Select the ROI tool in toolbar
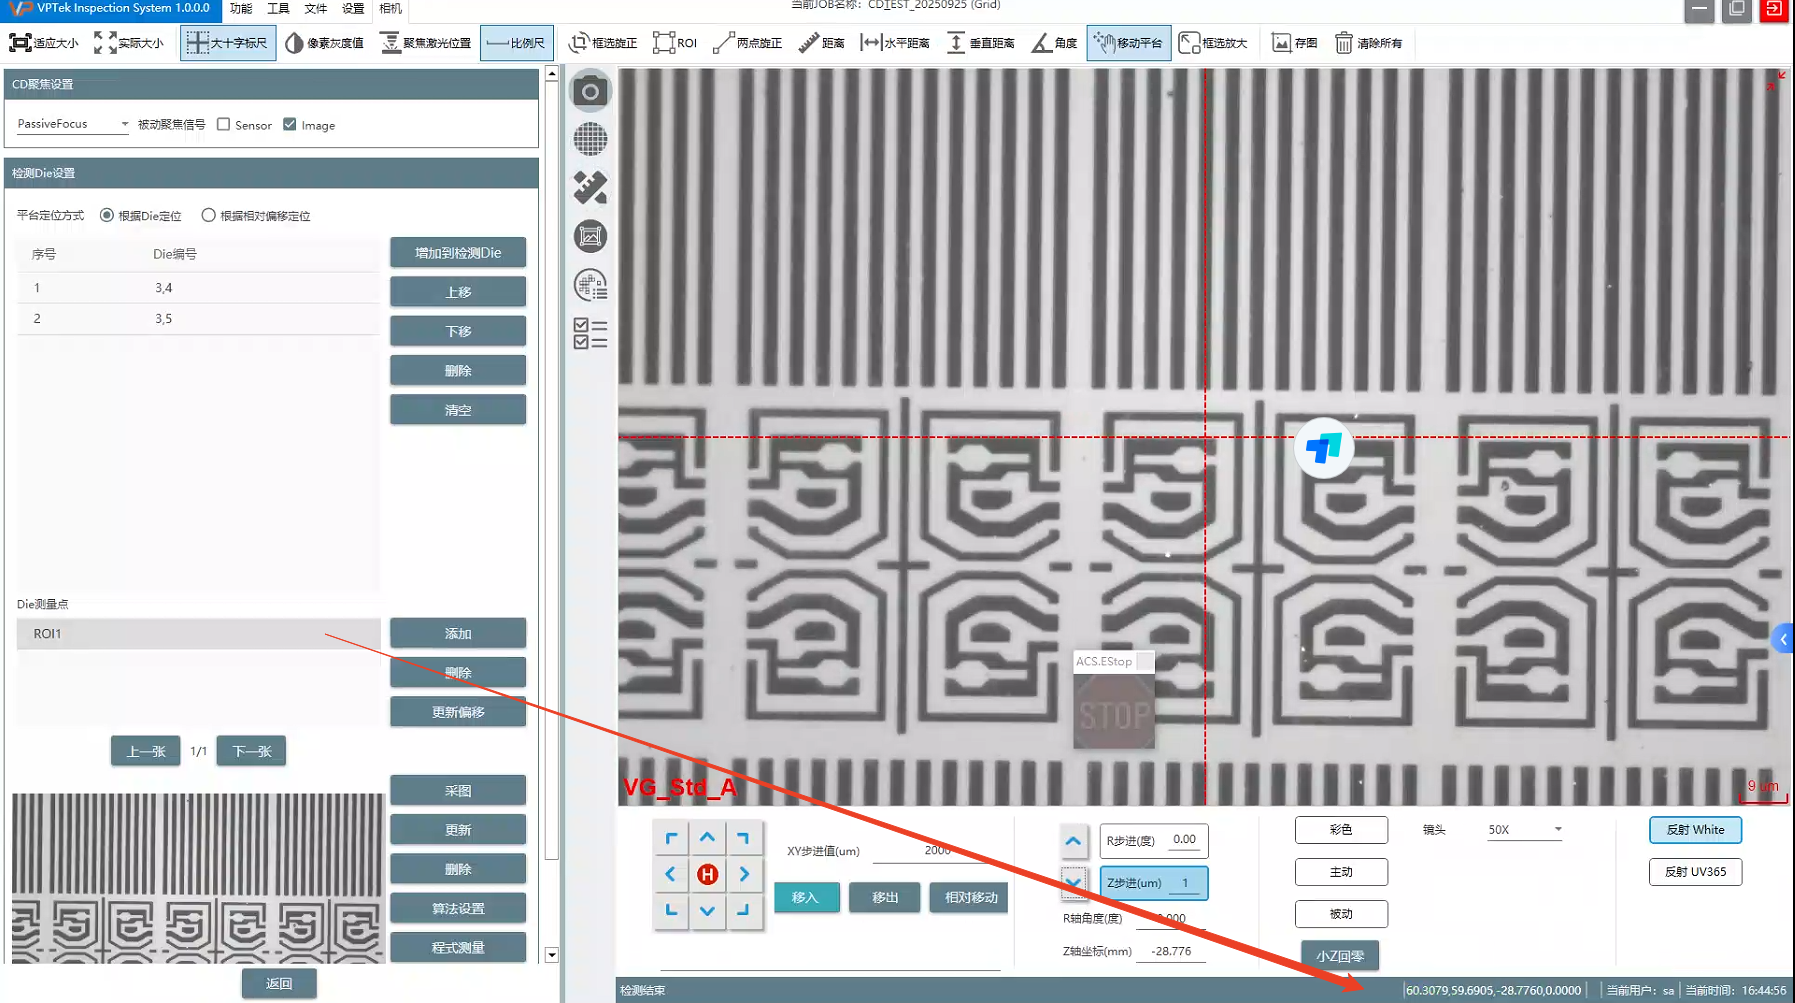Image resolution: width=1795 pixels, height=1003 pixels. coord(675,43)
